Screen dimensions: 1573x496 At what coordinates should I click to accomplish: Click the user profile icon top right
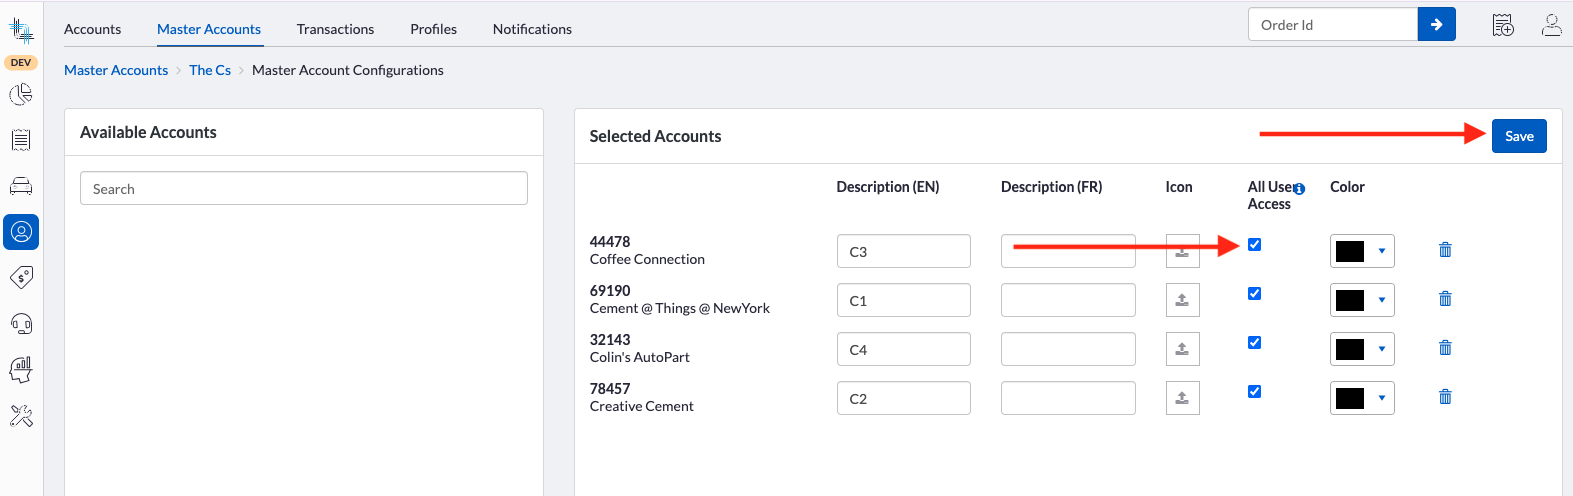pos(1551,25)
